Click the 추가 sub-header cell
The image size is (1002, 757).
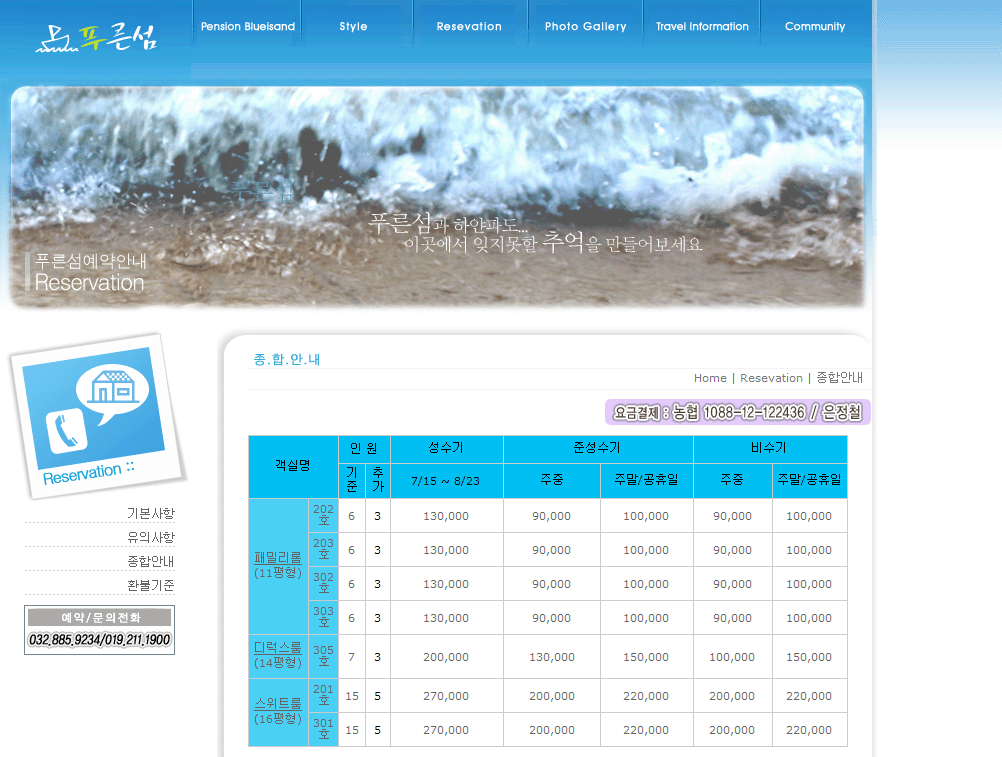point(378,480)
